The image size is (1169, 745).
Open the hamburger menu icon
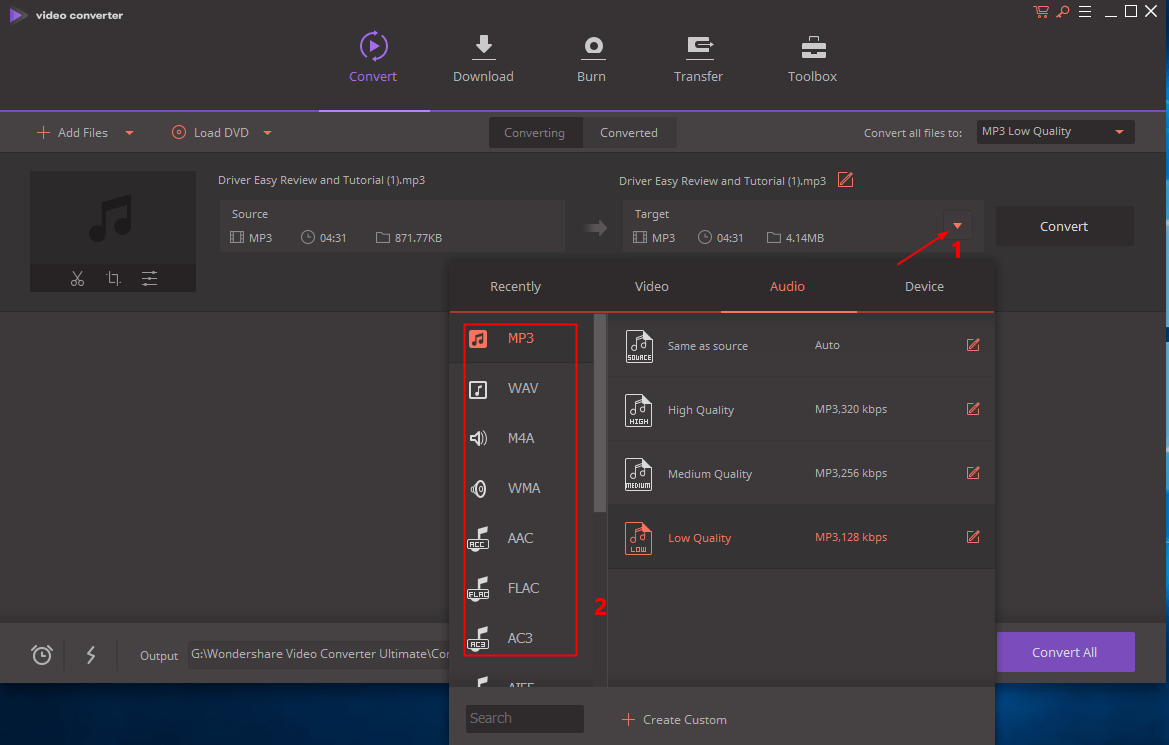click(x=1085, y=11)
